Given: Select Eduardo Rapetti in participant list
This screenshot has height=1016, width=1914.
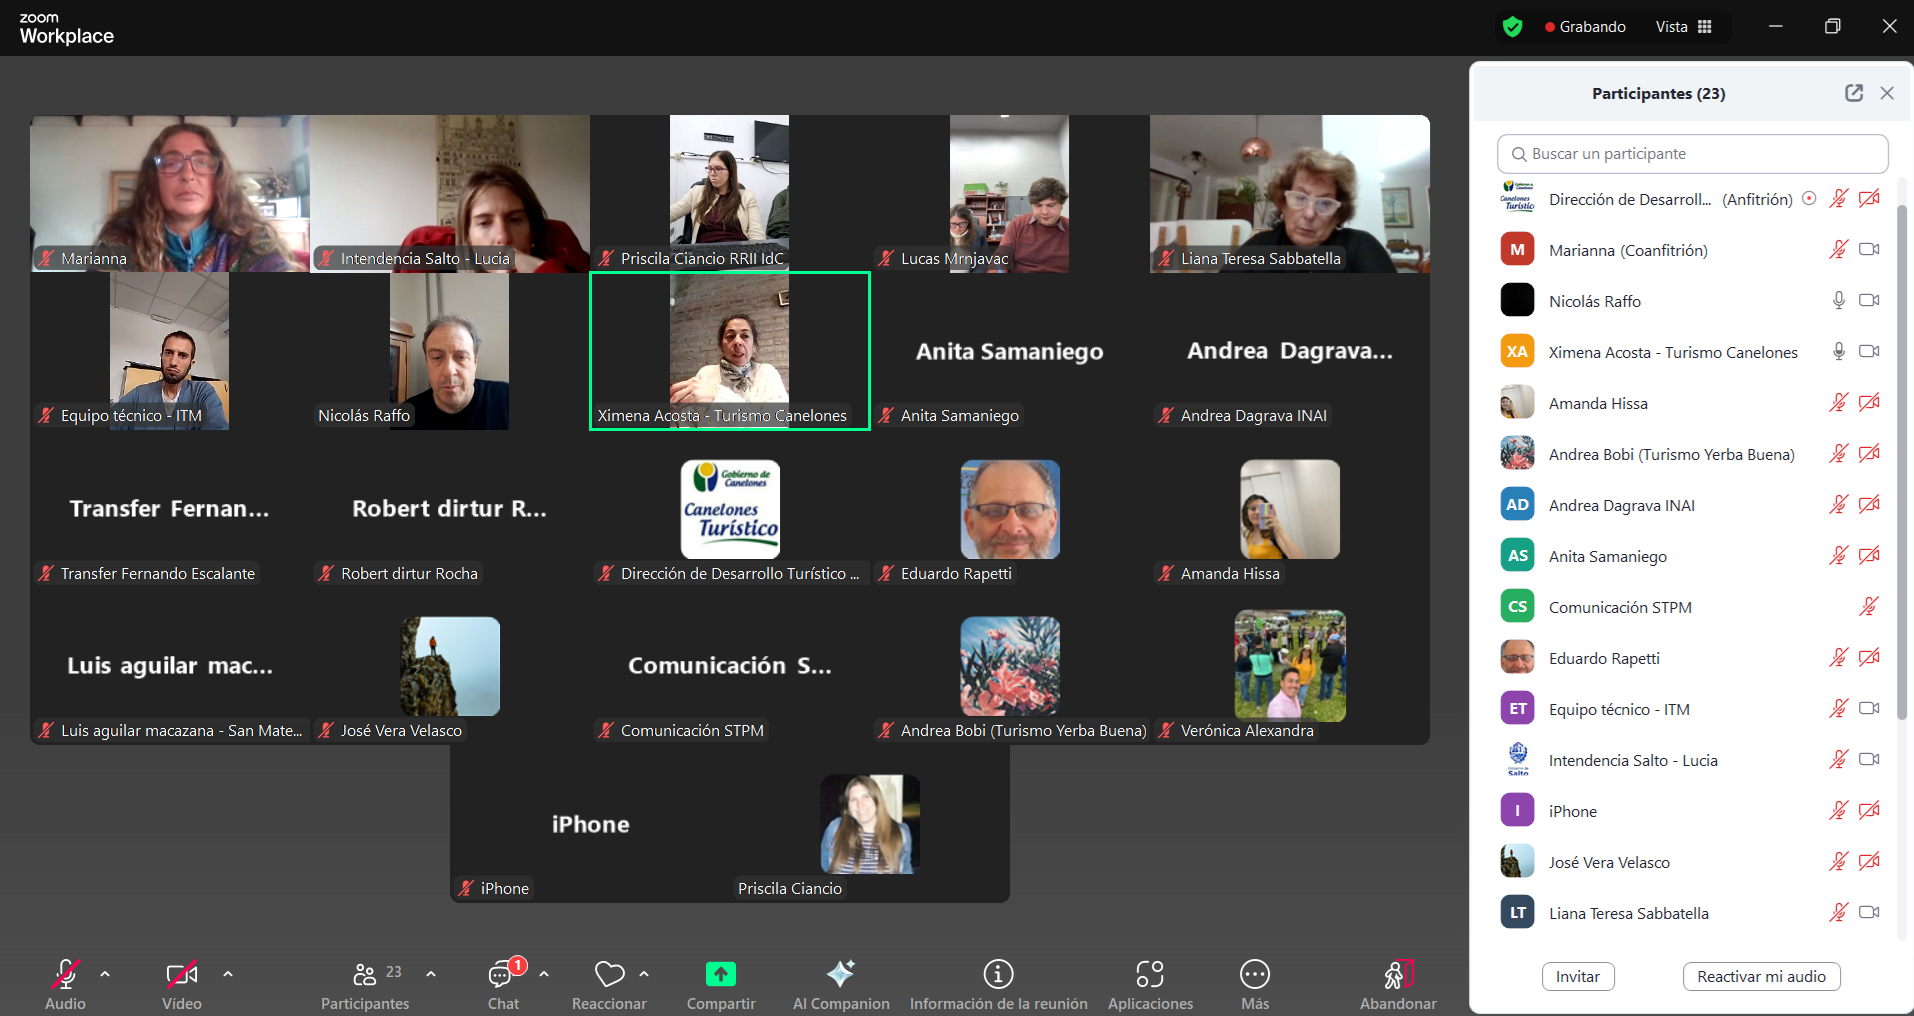Looking at the screenshot, I should (1604, 658).
